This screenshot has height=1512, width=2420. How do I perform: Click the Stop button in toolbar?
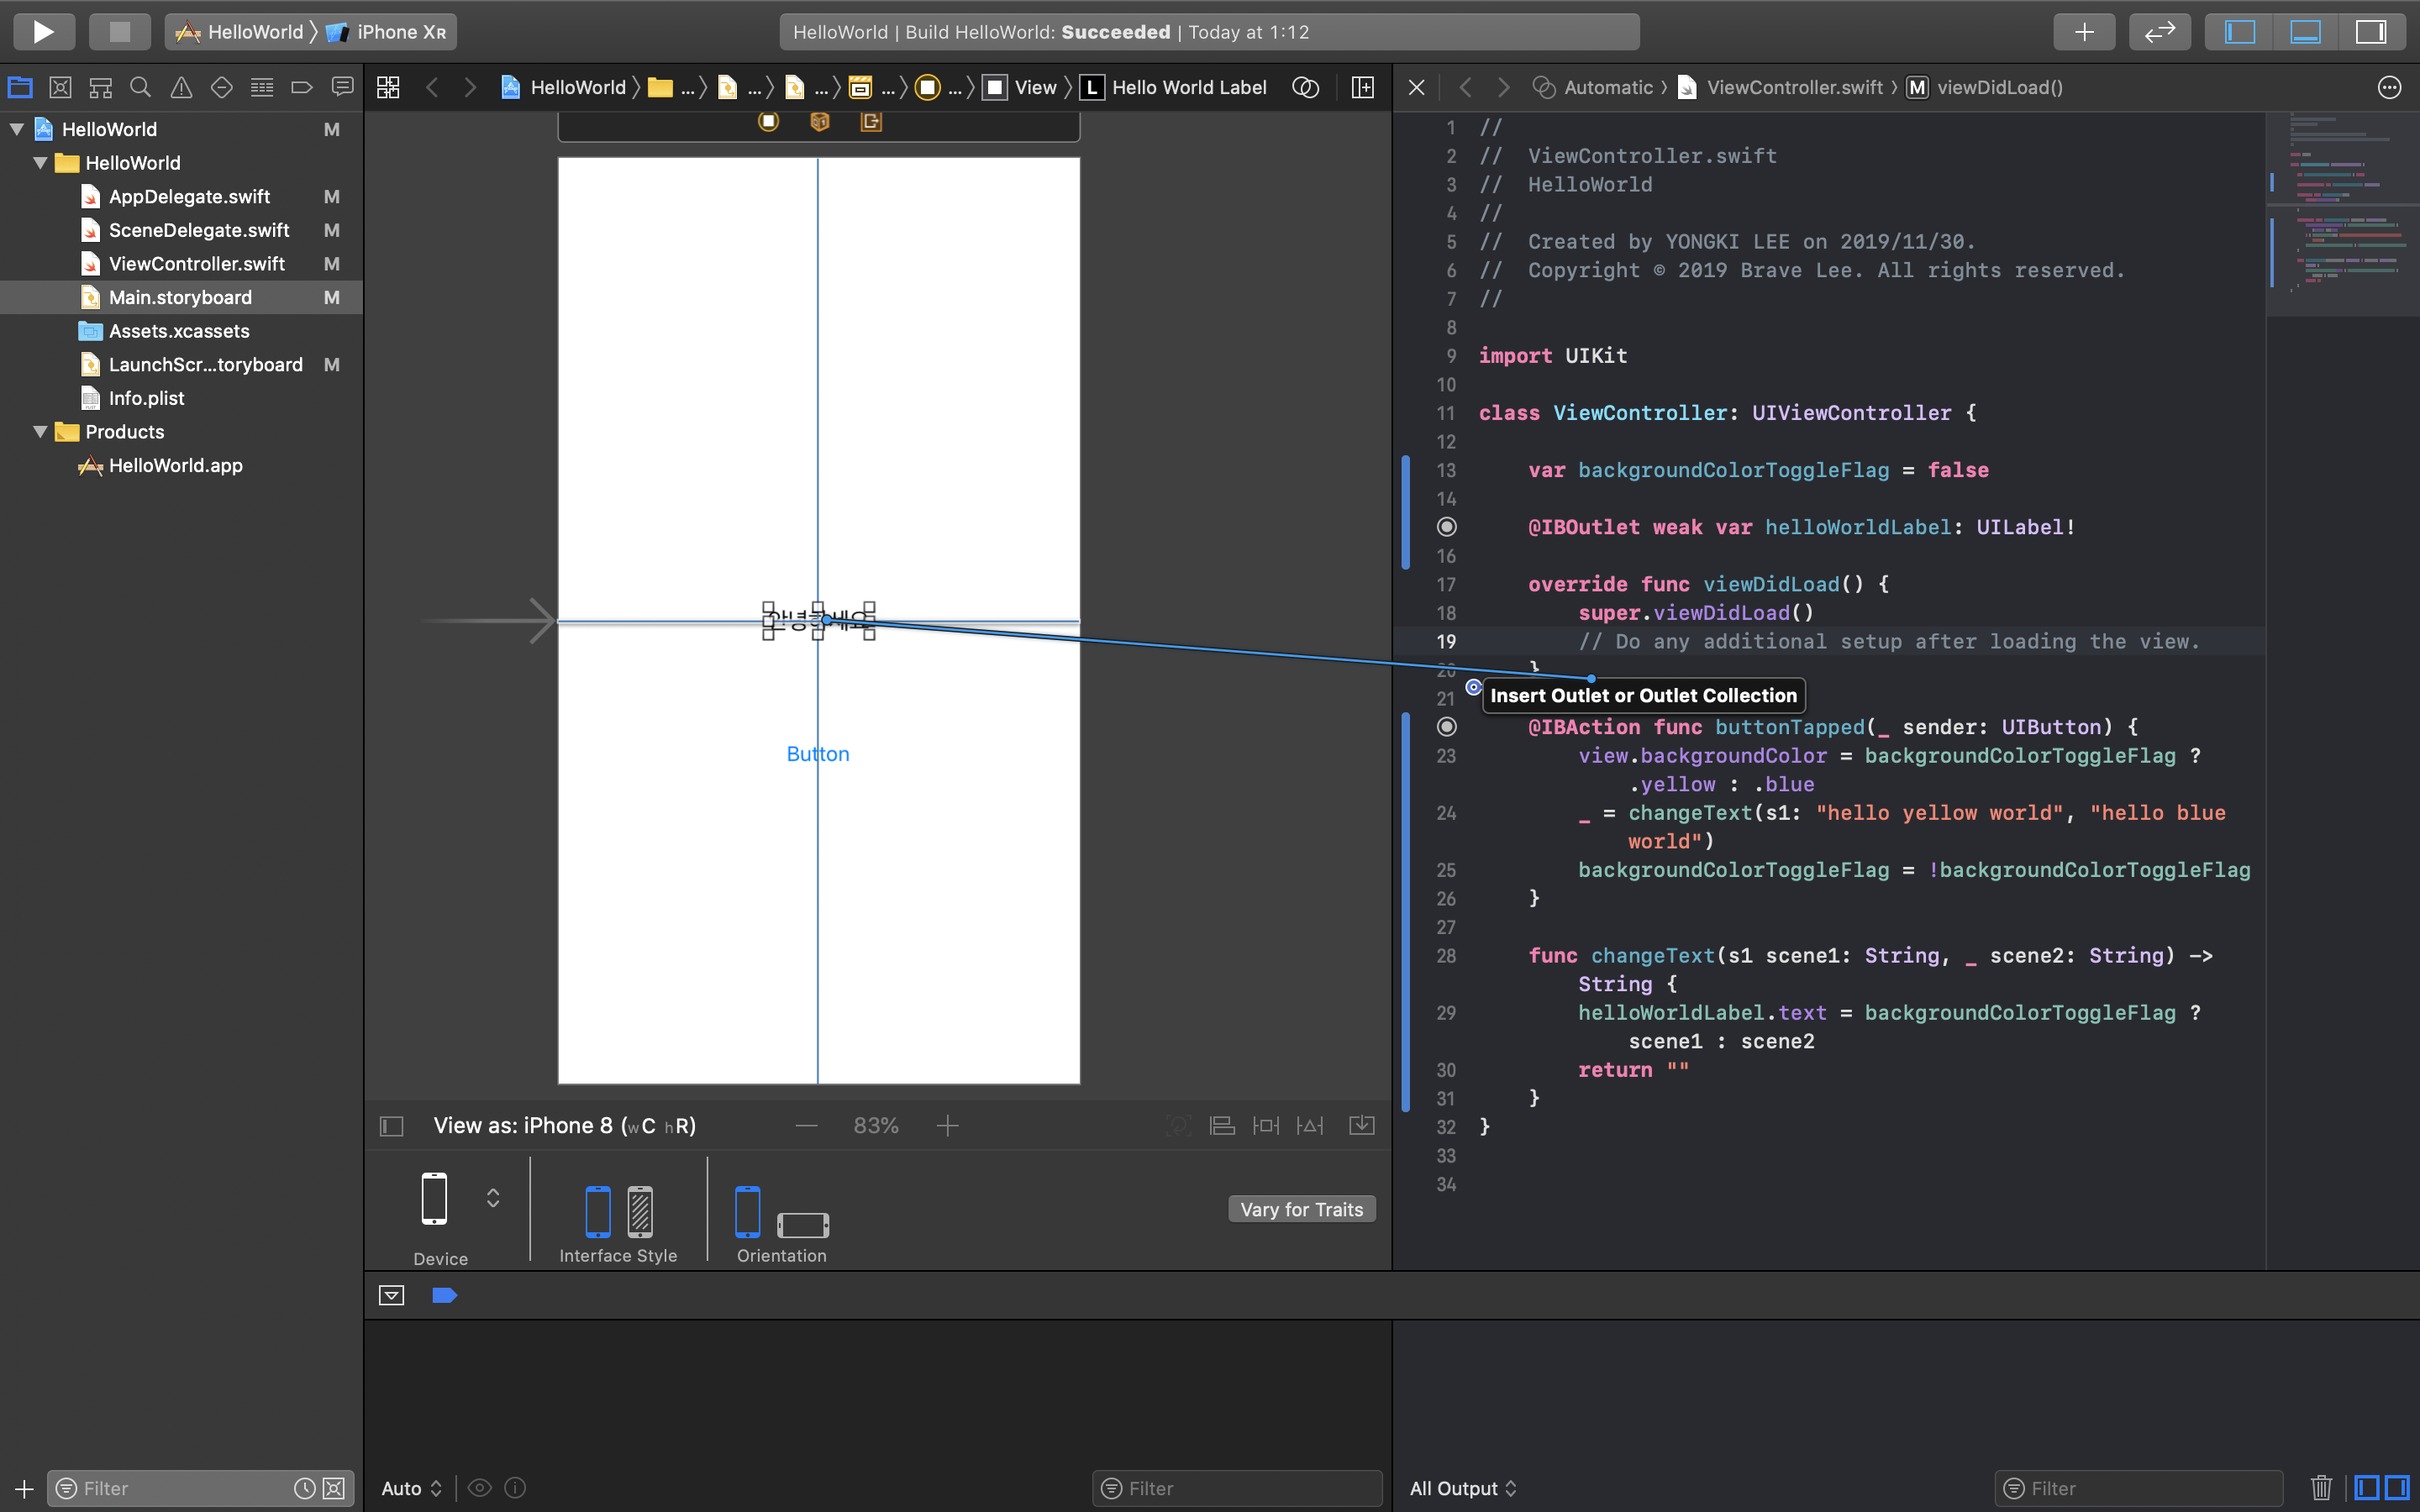pos(119,31)
